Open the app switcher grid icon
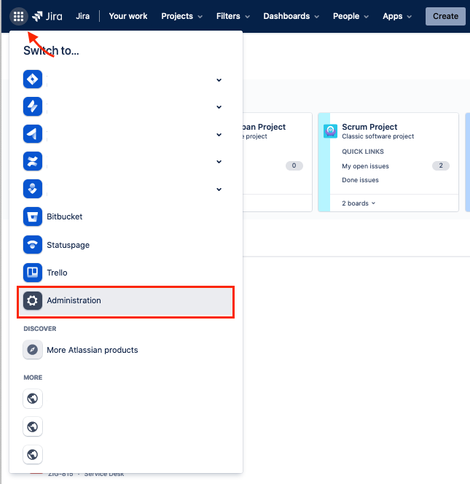This screenshot has height=484, width=470. point(18,16)
